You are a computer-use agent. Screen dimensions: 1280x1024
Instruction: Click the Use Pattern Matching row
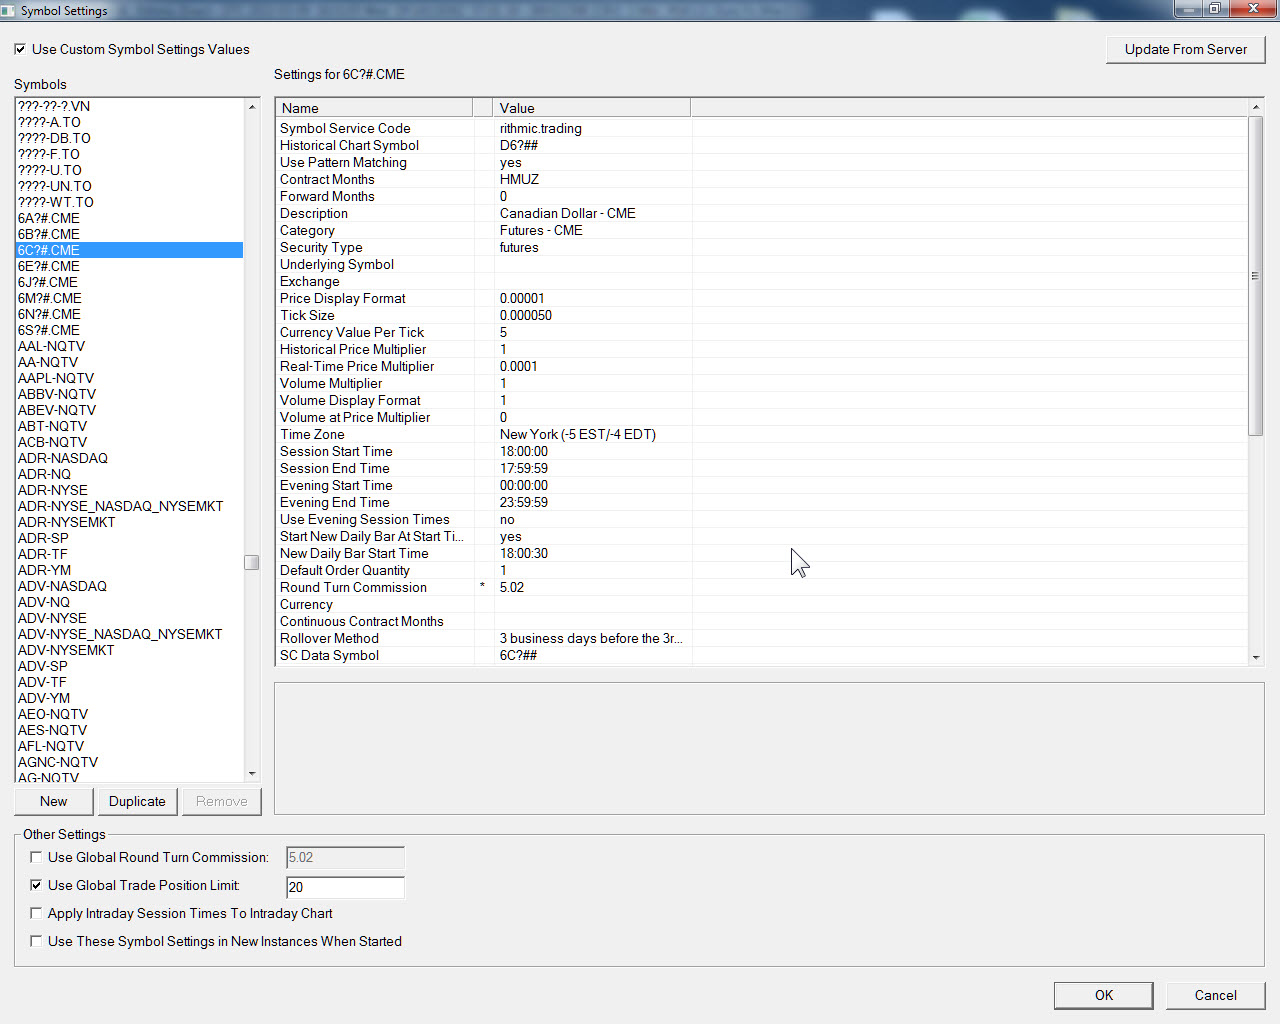coord(762,162)
